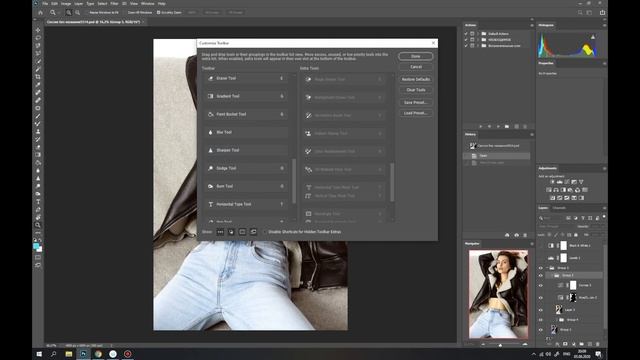Viewport: 640px width, 360px height.
Task: Click Load Preset button
Action: click(416, 113)
